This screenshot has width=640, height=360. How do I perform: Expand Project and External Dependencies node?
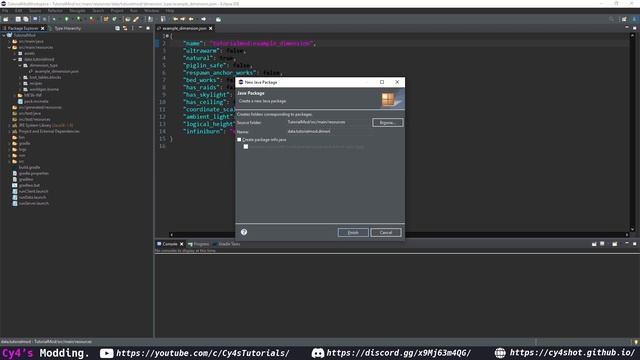tap(9, 131)
